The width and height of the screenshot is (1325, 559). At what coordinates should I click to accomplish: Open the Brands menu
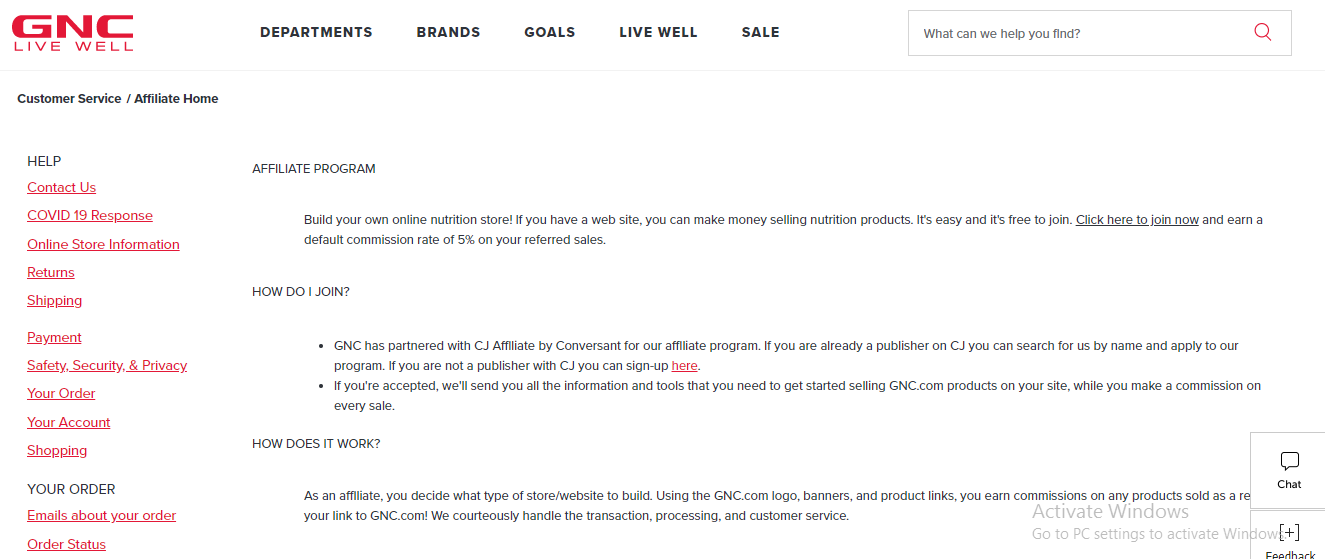(x=448, y=33)
